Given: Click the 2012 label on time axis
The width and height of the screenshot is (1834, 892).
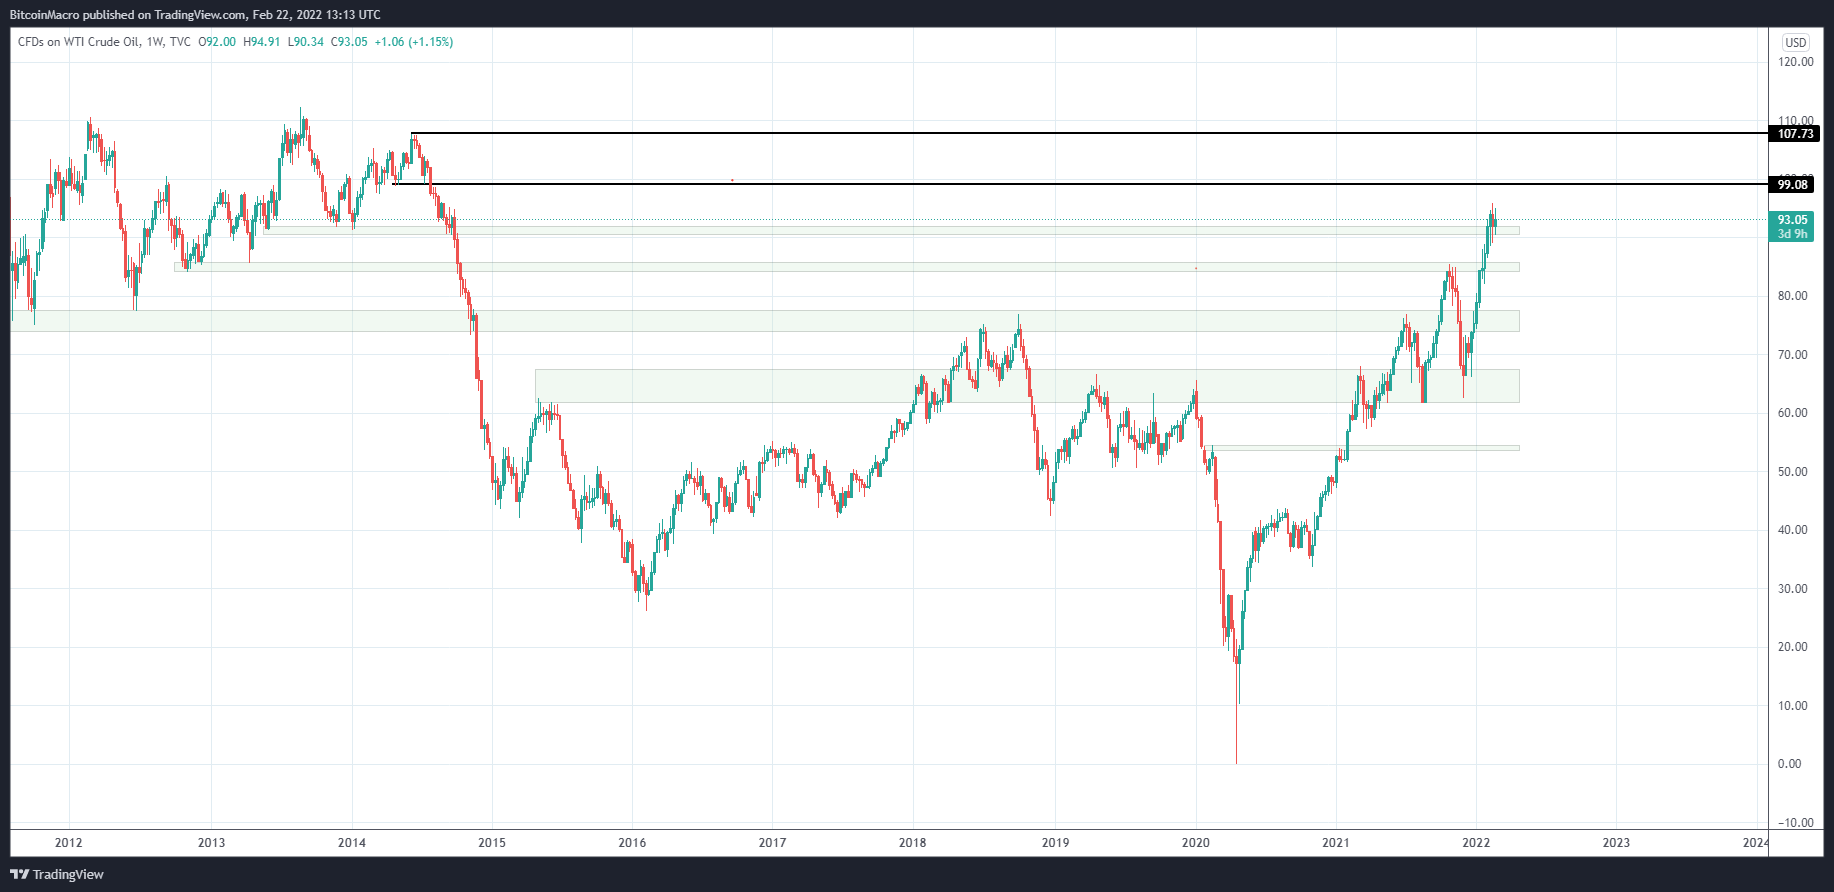Looking at the screenshot, I should (69, 843).
